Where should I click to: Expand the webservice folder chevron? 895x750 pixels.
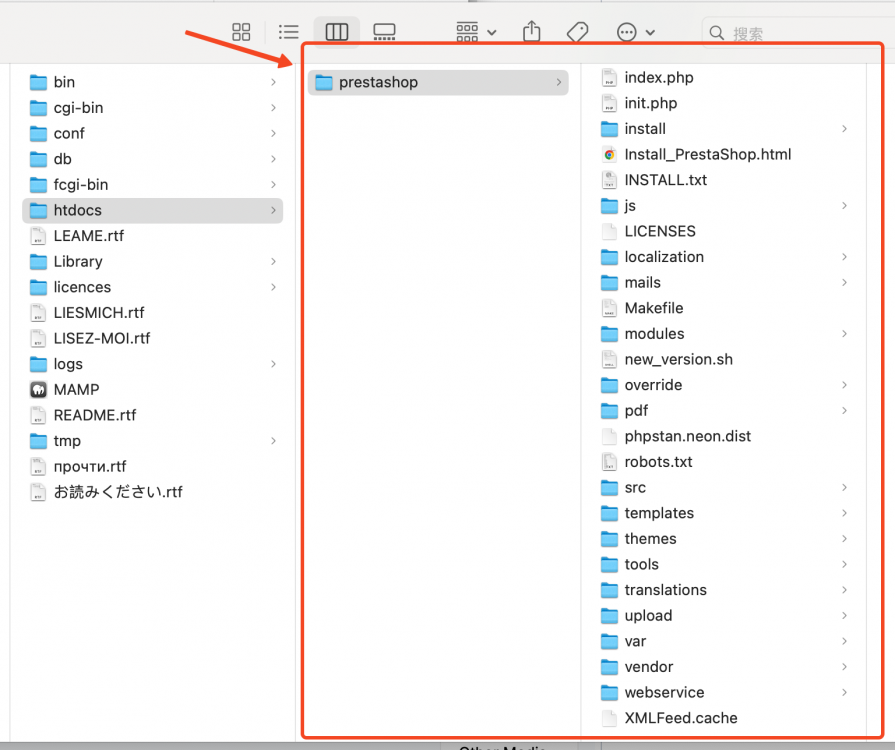[844, 692]
